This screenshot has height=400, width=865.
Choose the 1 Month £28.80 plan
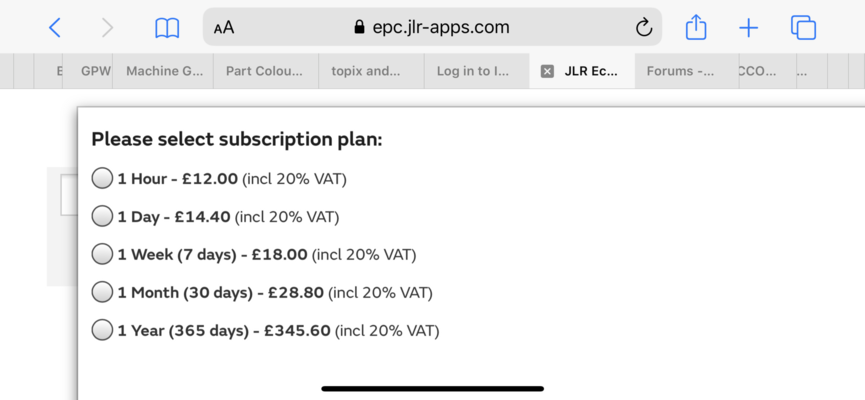(102, 292)
